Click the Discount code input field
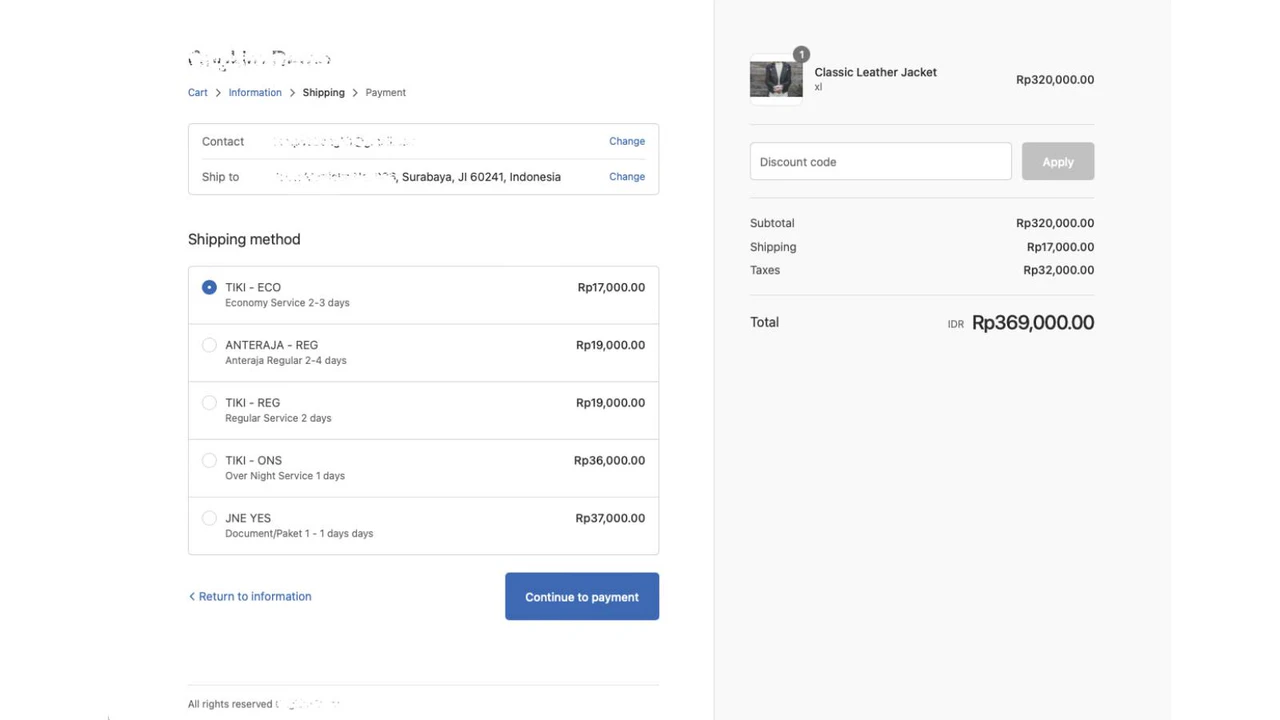This screenshot has width=1280, height=720. point(880,162)
